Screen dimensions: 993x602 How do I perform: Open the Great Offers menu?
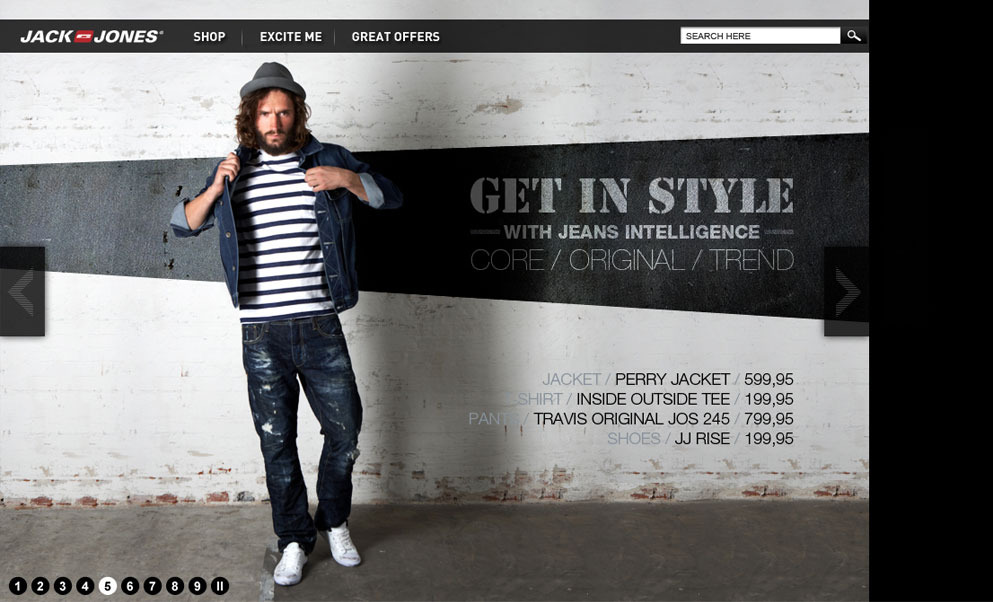pyautogui.click(x=396, y=37)
